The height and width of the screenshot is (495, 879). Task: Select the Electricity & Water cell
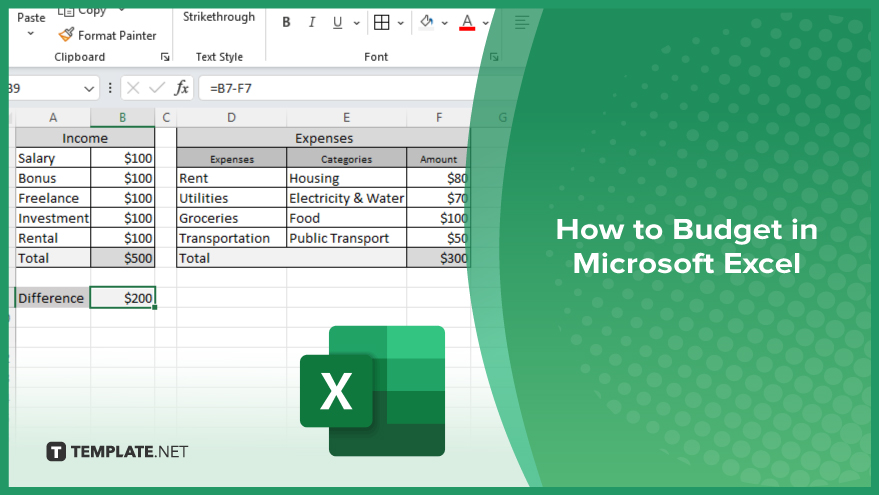click(346, 198)
